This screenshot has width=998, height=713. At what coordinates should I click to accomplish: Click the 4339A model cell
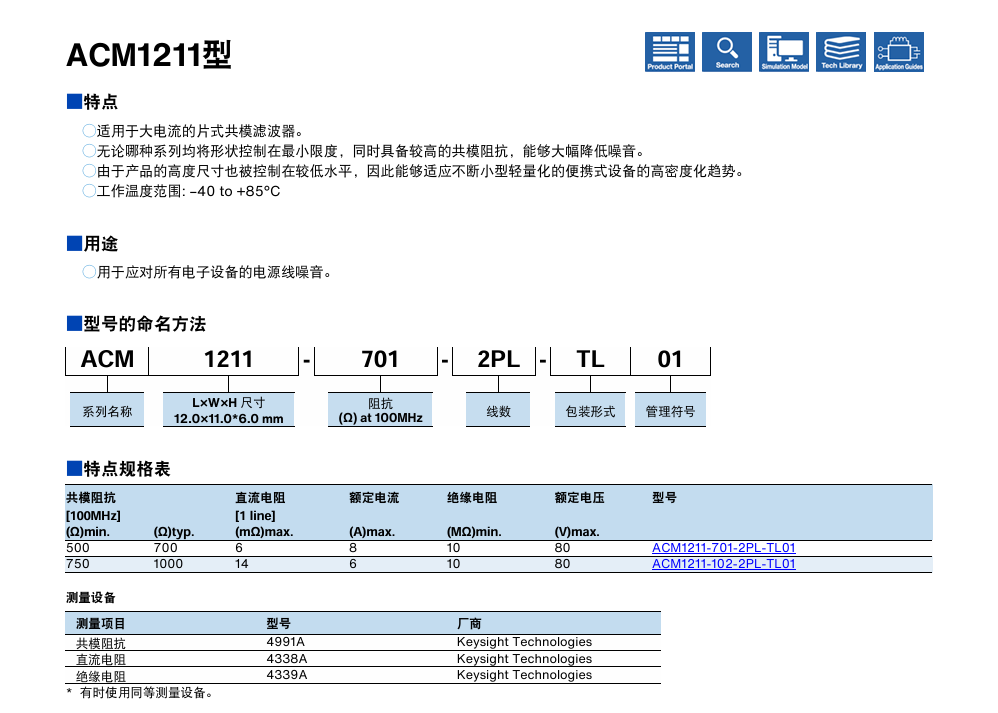coord(286,675)
